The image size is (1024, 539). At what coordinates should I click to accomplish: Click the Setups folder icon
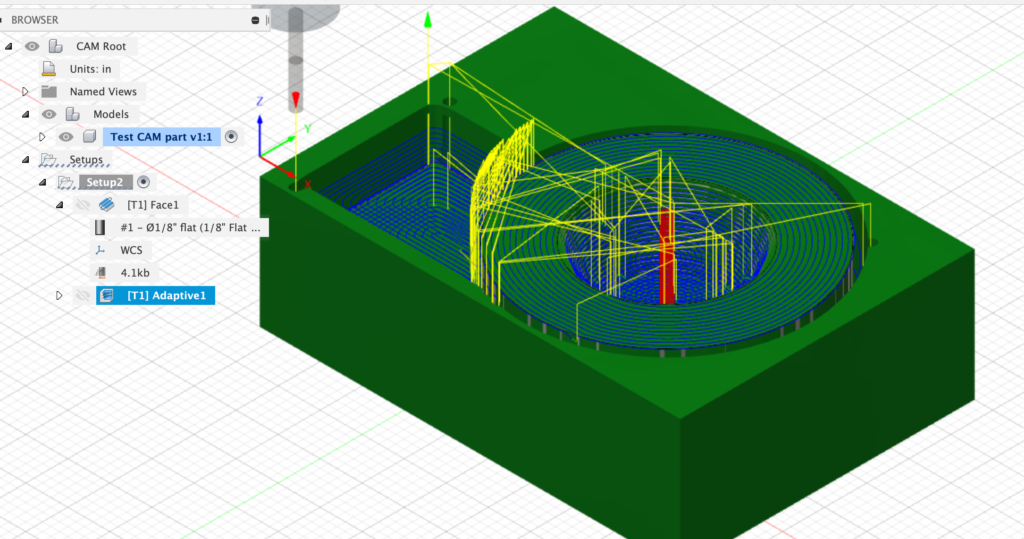(49, 160)
